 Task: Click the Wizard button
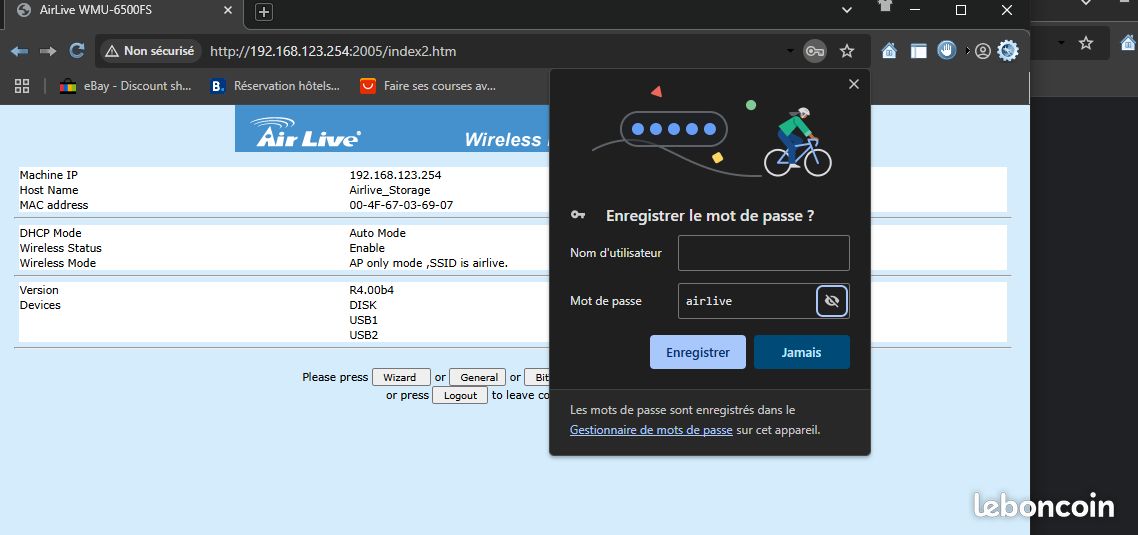(401, 377)
